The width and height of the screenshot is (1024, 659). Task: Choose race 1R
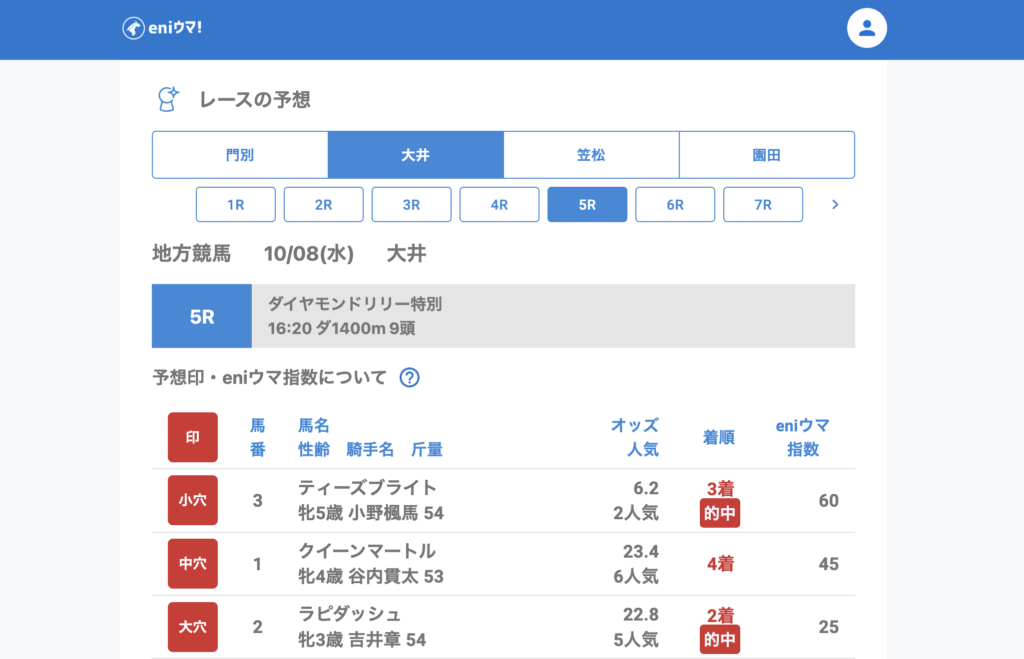click(x=235, y=205)
